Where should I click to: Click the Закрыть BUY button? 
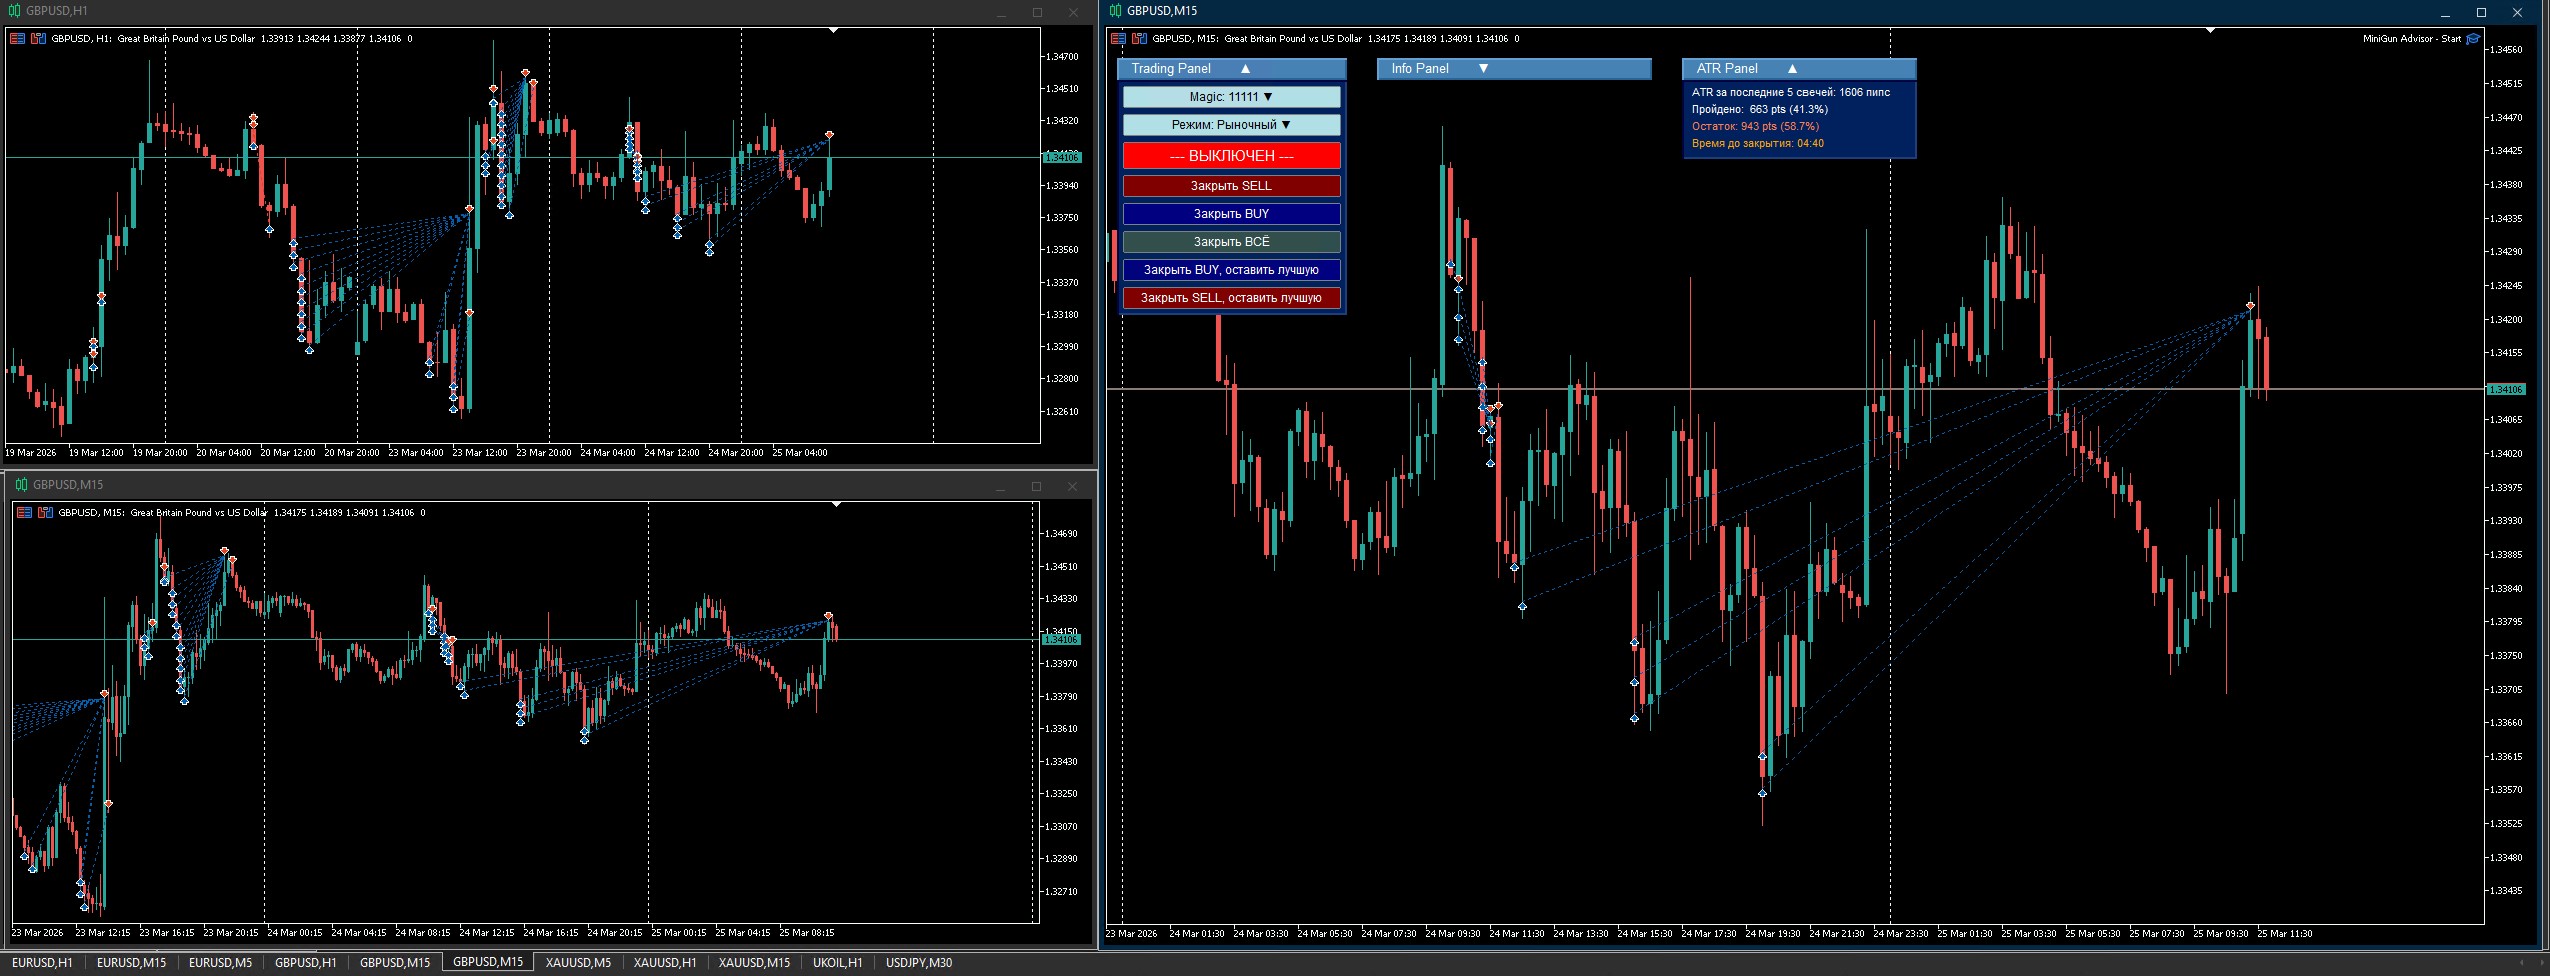pyautogui.click(x=1231, y=214)
